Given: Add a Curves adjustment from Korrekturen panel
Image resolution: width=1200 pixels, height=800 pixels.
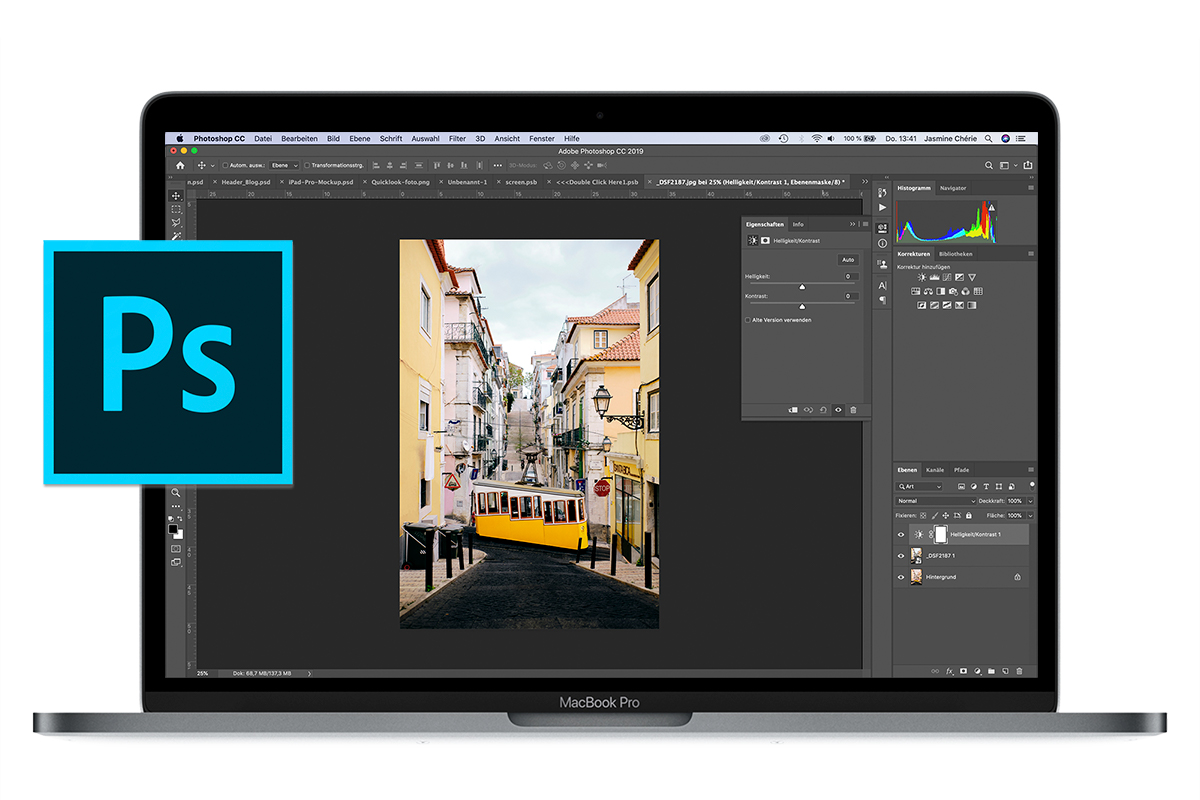Looking at the screenshot, I should (947, 277).
